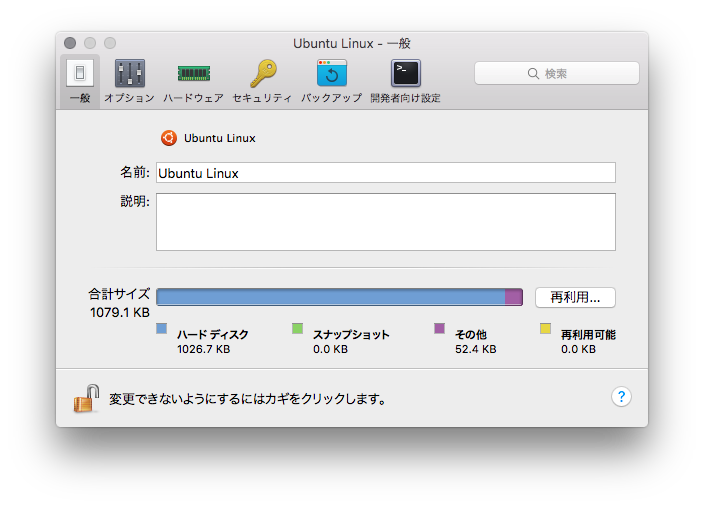Click the blue segment of the size bar
This screenshot has width=704, height=507.
pyautogui.click(x=331, y=297)
